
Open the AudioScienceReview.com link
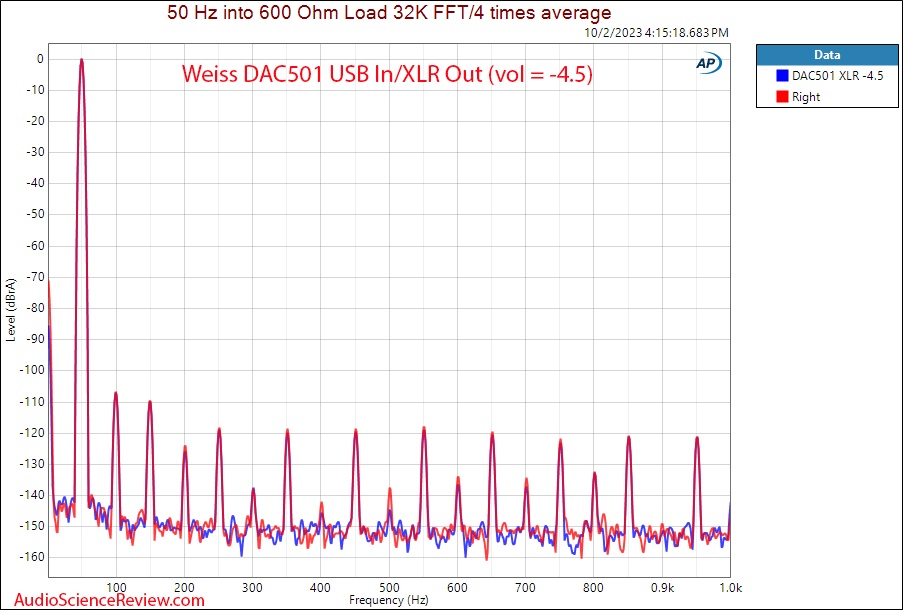click(109, 600)
